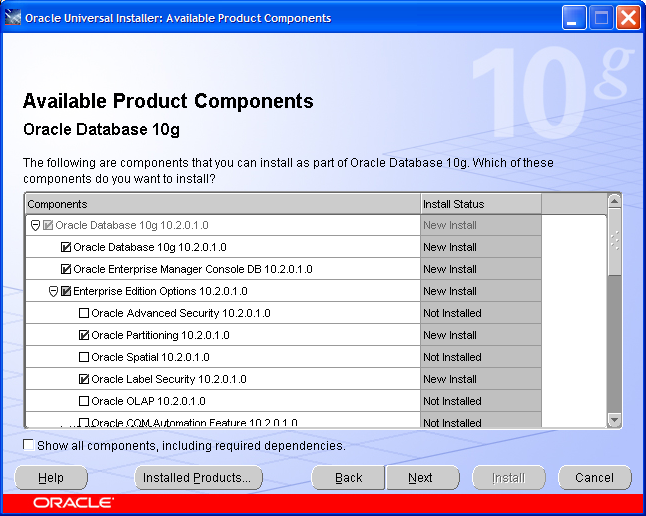Screen dimensions: 646x516
Task: Collapse the top-level Oracle Database 10g node
Action: pos(35,225)
